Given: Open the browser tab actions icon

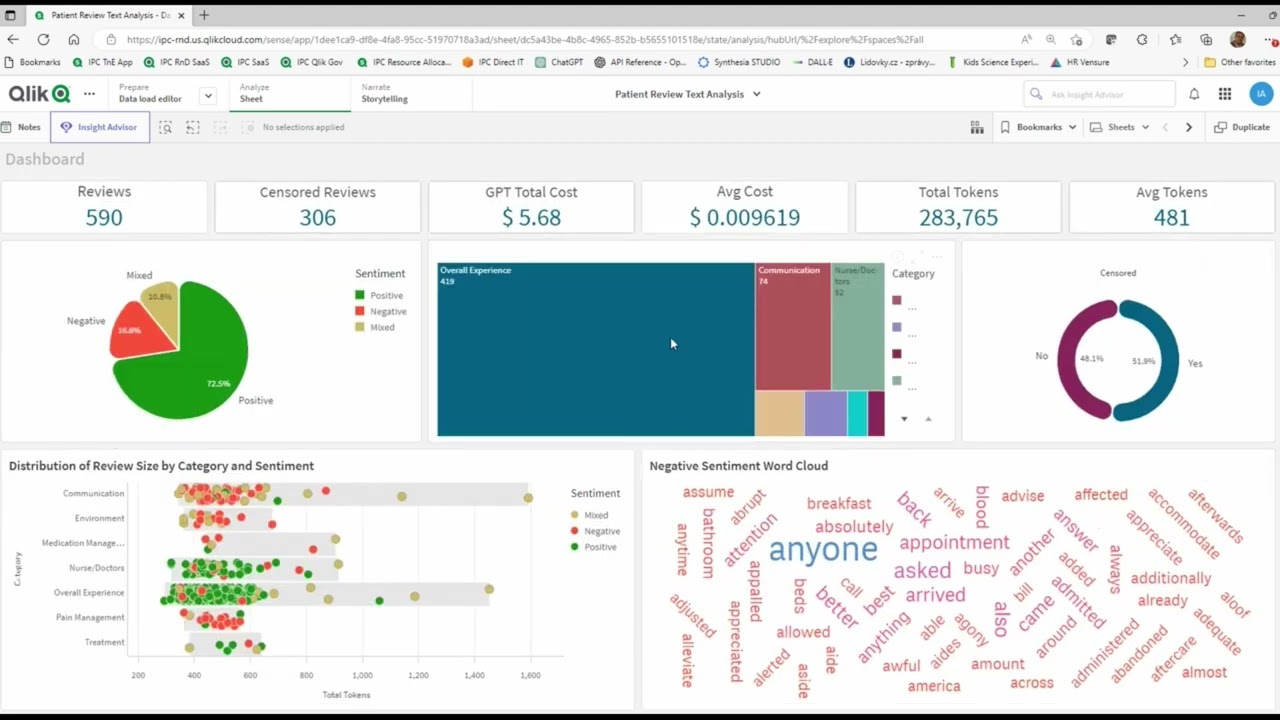Looking at the screenshot, I should [10, 15].
